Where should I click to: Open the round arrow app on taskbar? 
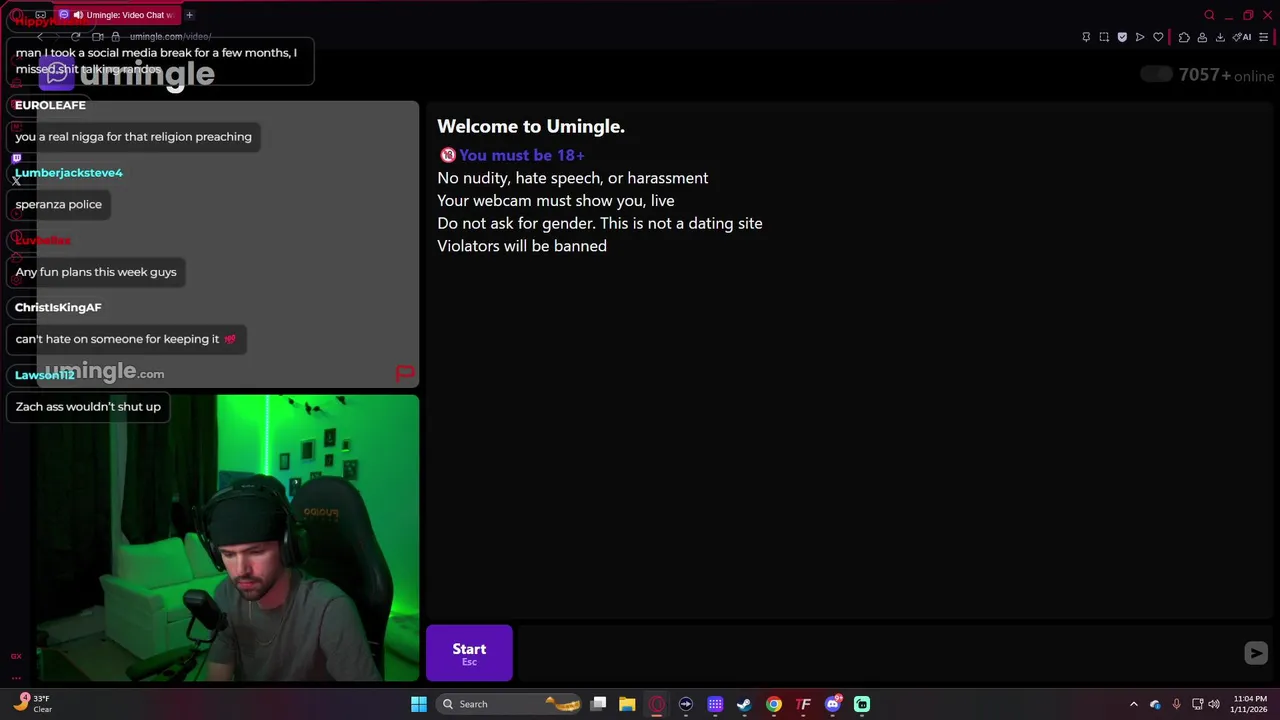click(685, 704)
